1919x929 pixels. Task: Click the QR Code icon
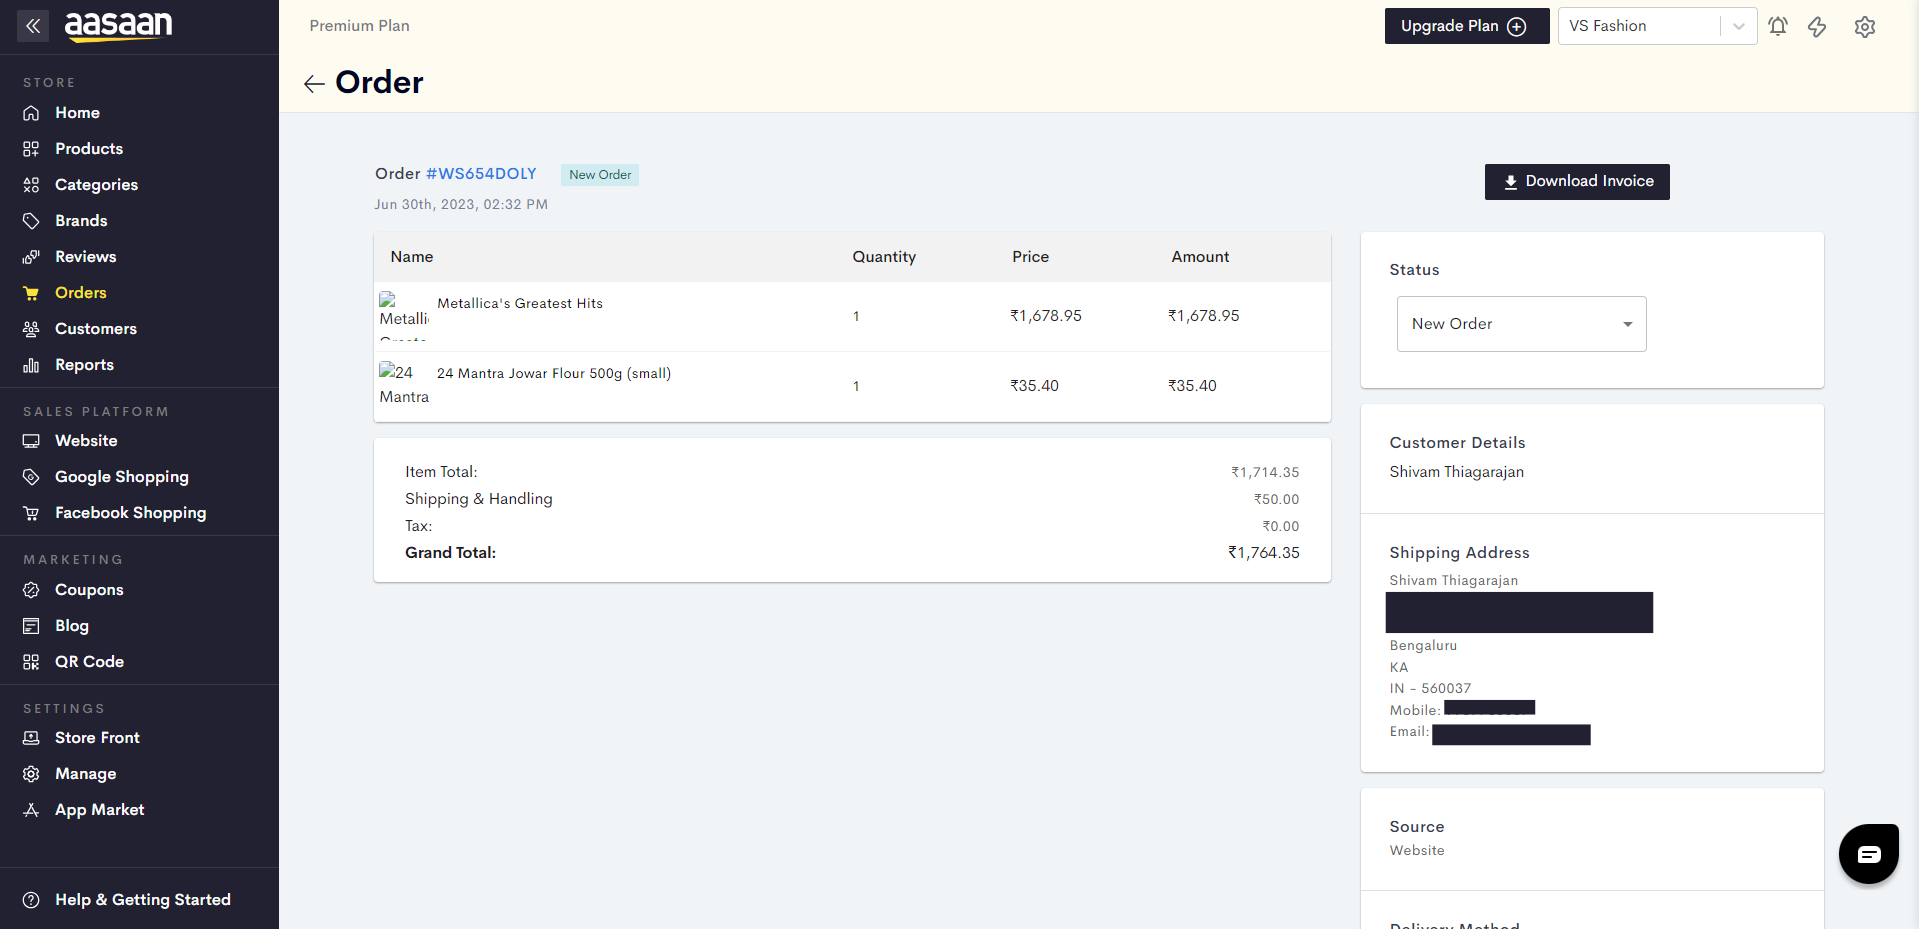coord(31,662)
